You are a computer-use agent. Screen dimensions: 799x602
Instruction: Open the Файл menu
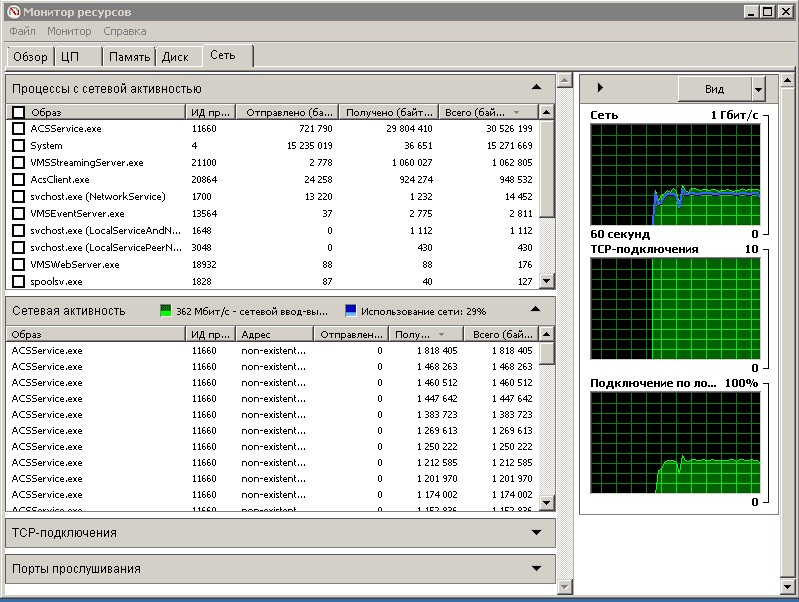coord(22,32)
